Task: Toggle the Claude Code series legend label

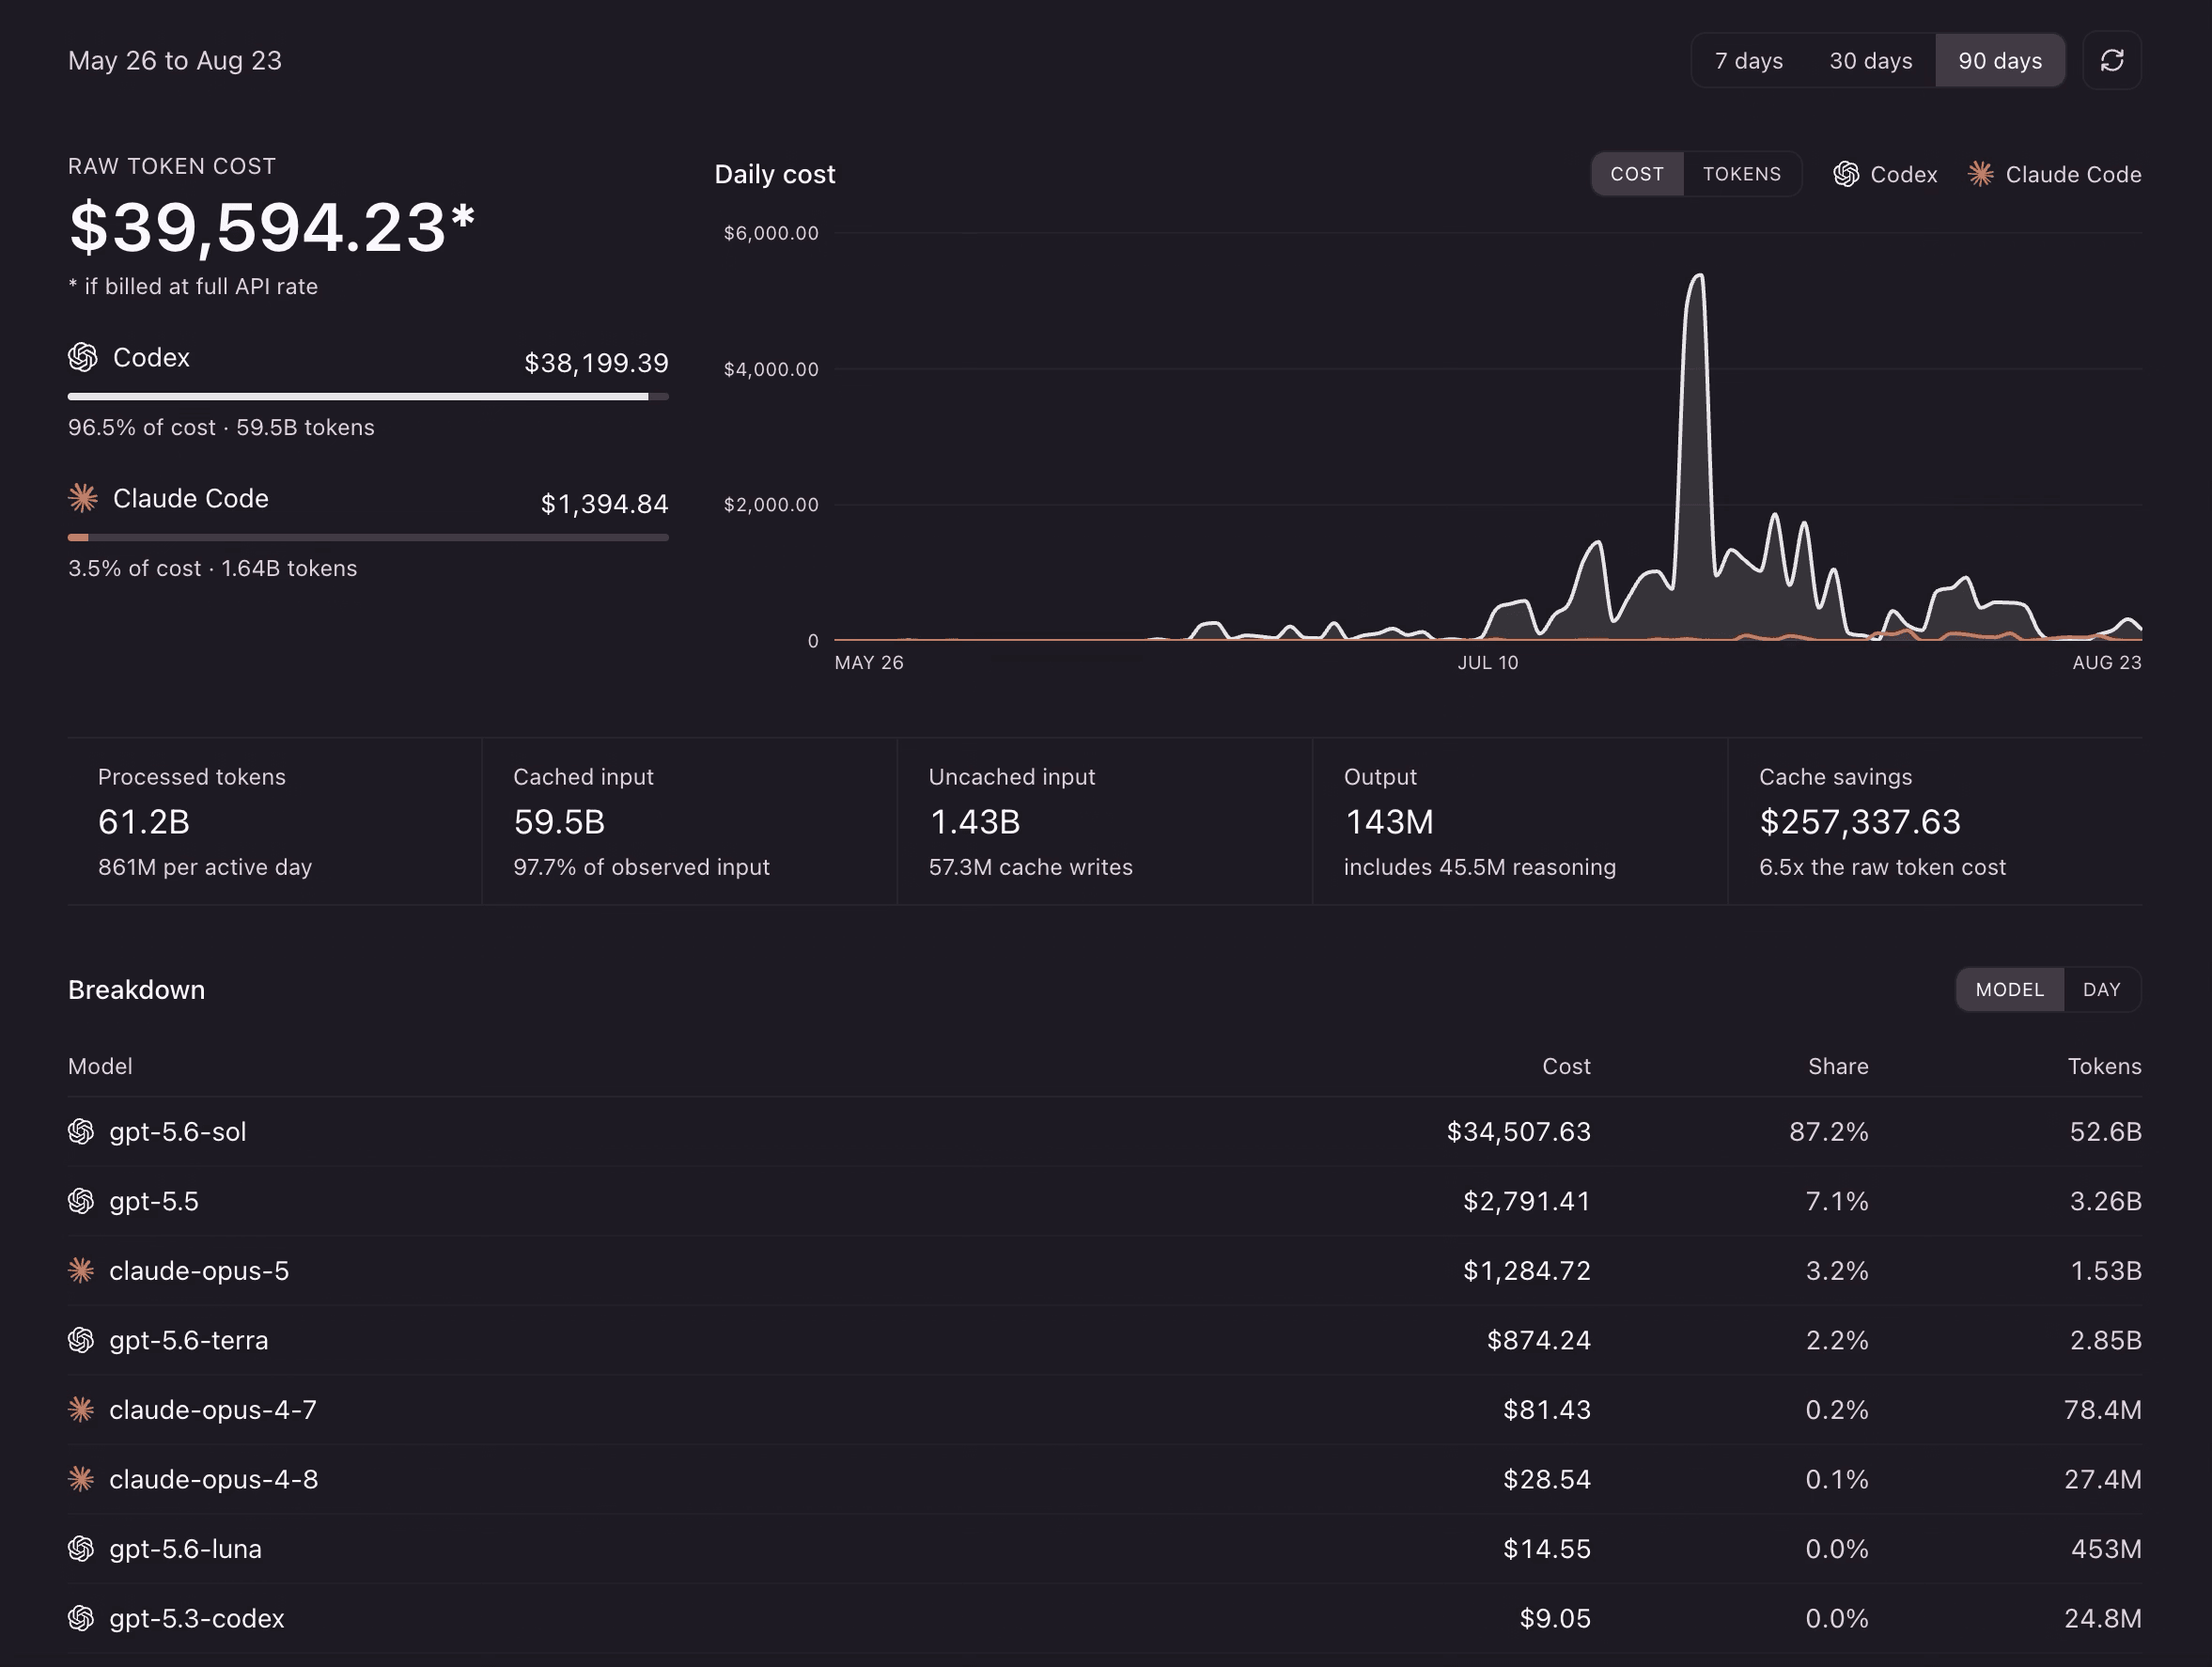Action: [2073, 174]
